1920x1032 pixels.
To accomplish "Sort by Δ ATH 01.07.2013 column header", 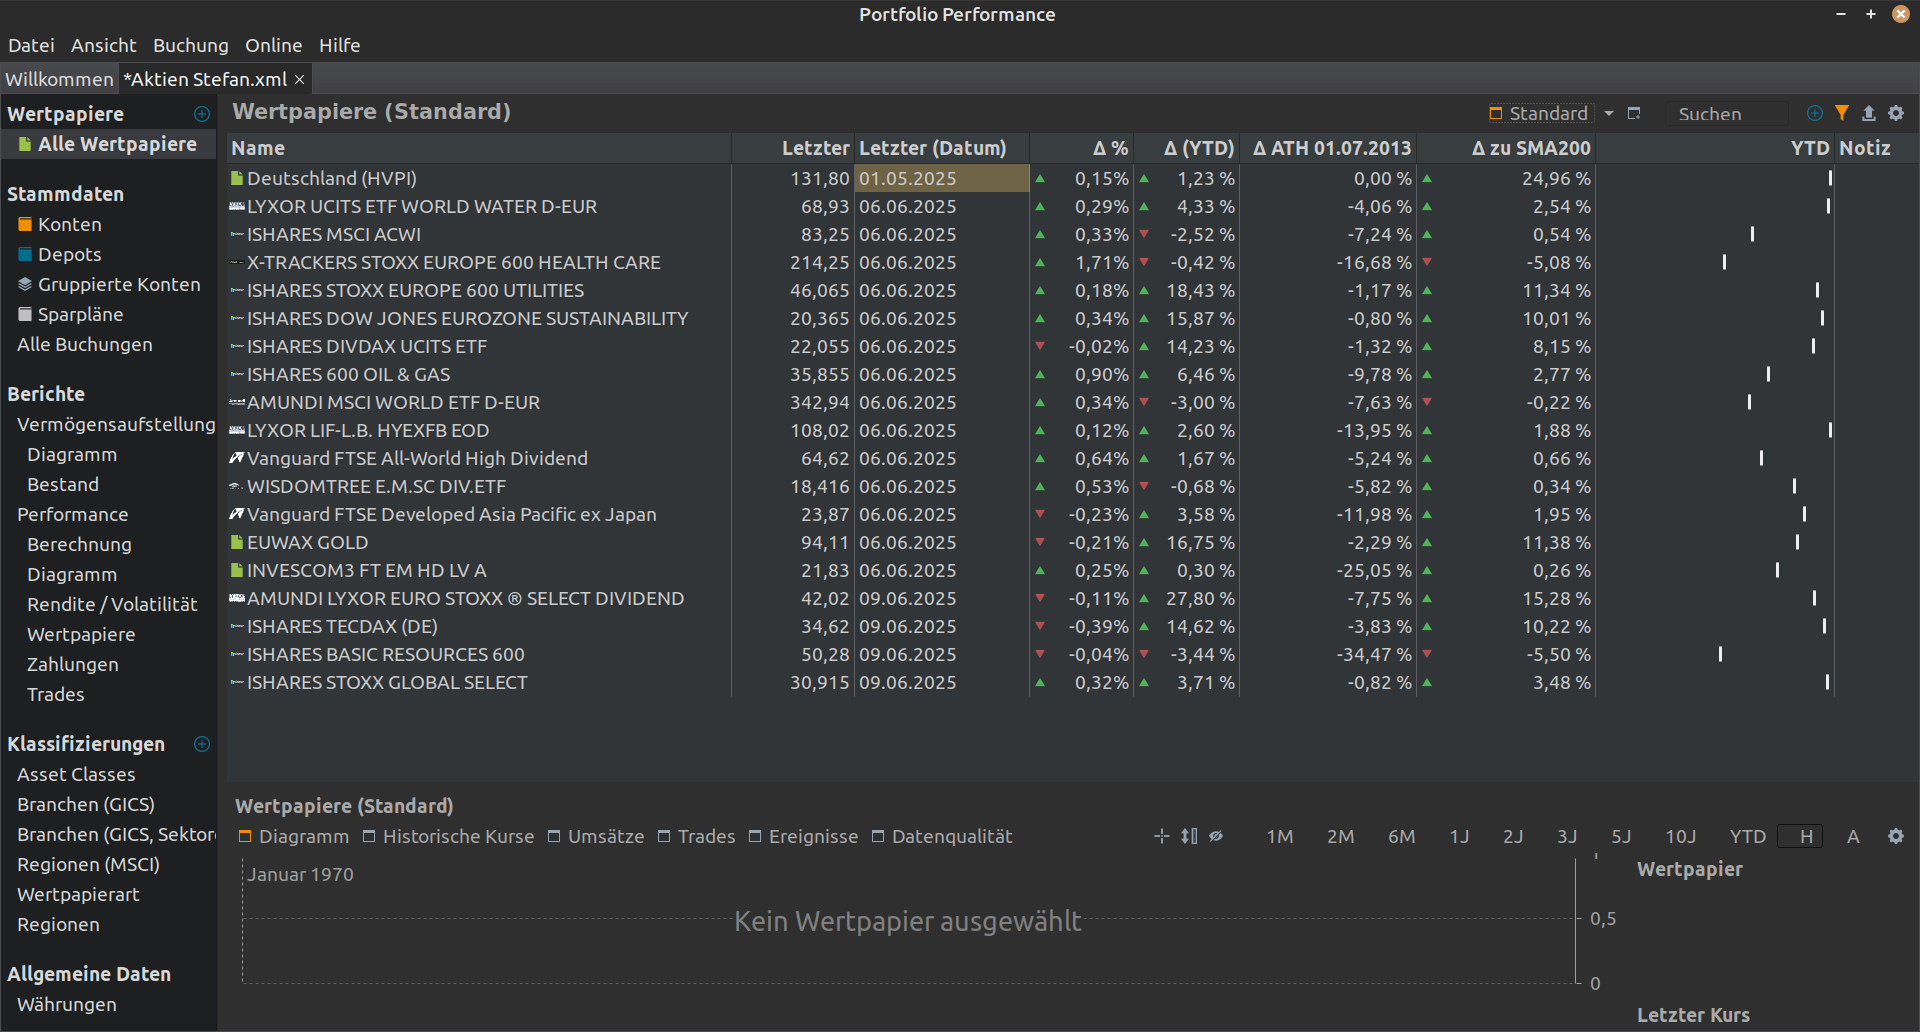I will [1329, 148].
